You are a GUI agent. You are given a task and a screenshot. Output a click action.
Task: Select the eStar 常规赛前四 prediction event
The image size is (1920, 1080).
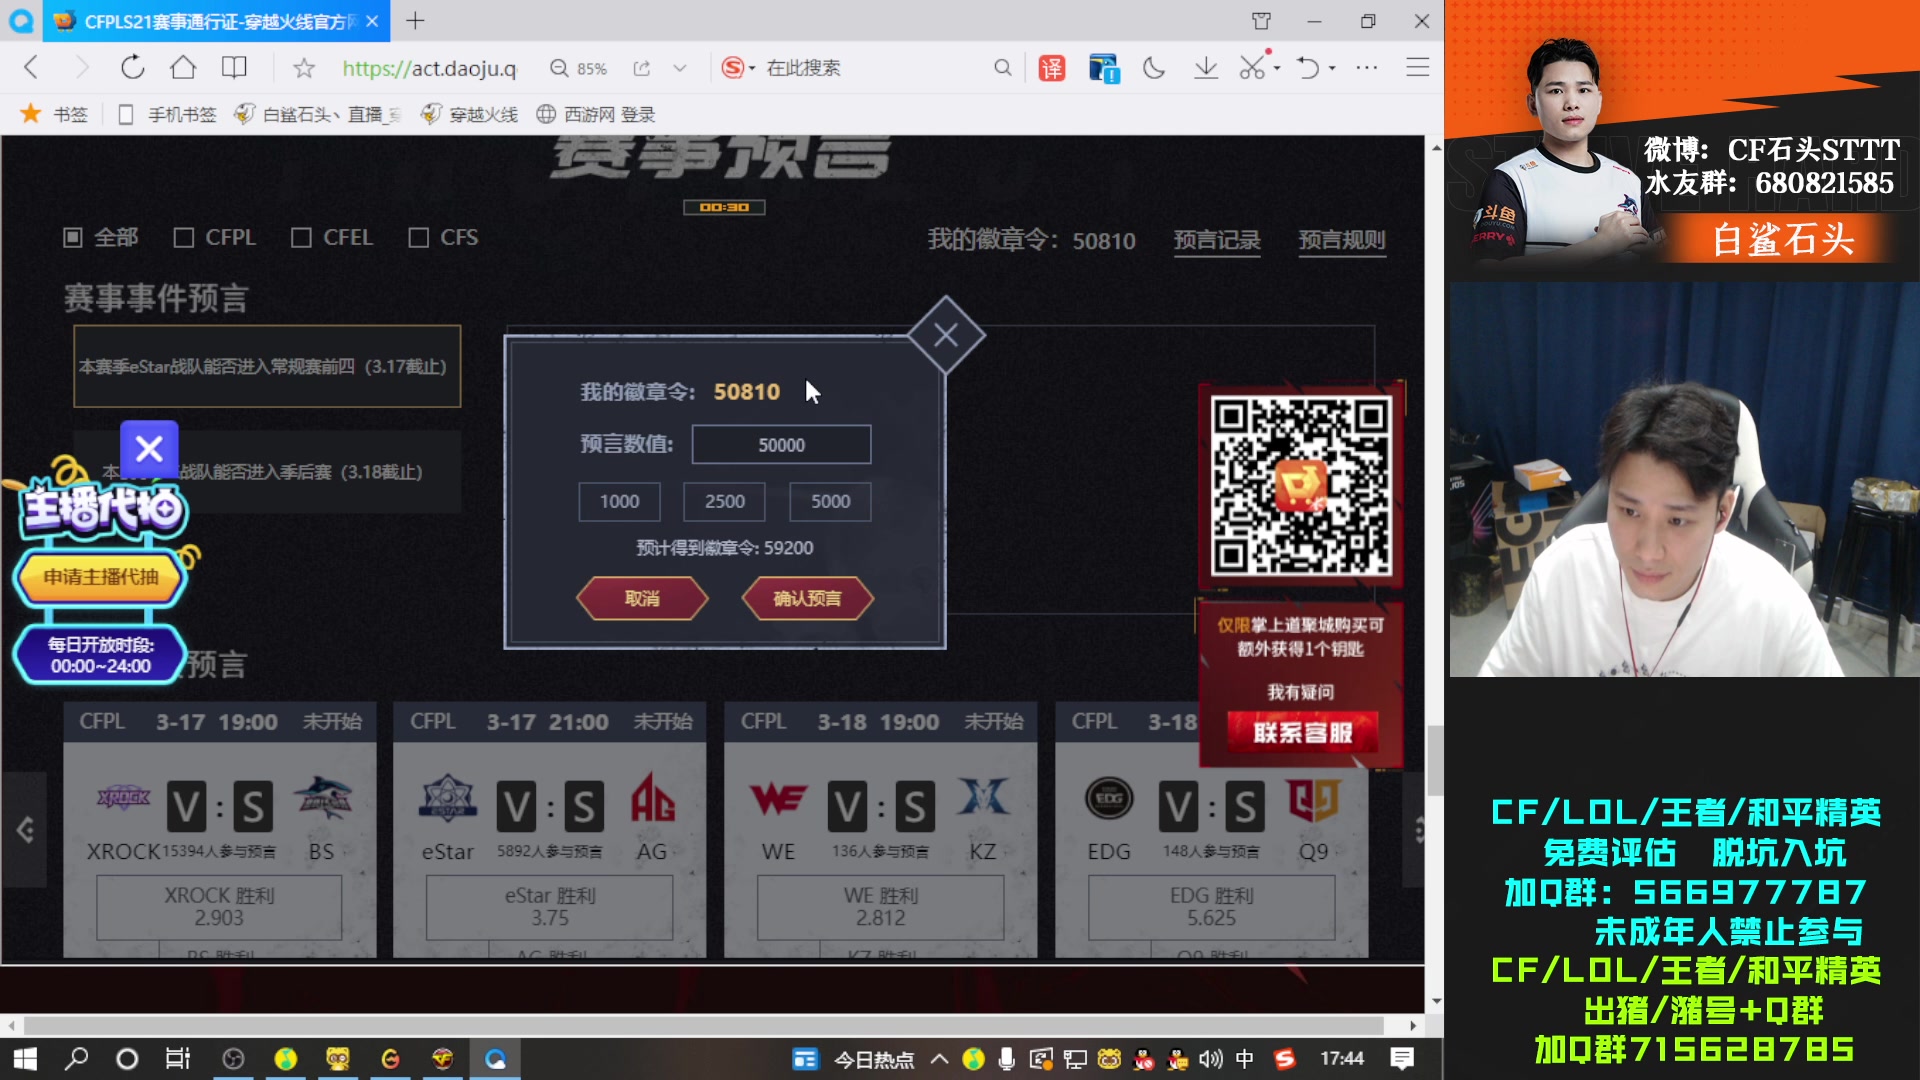coord(267,366)
